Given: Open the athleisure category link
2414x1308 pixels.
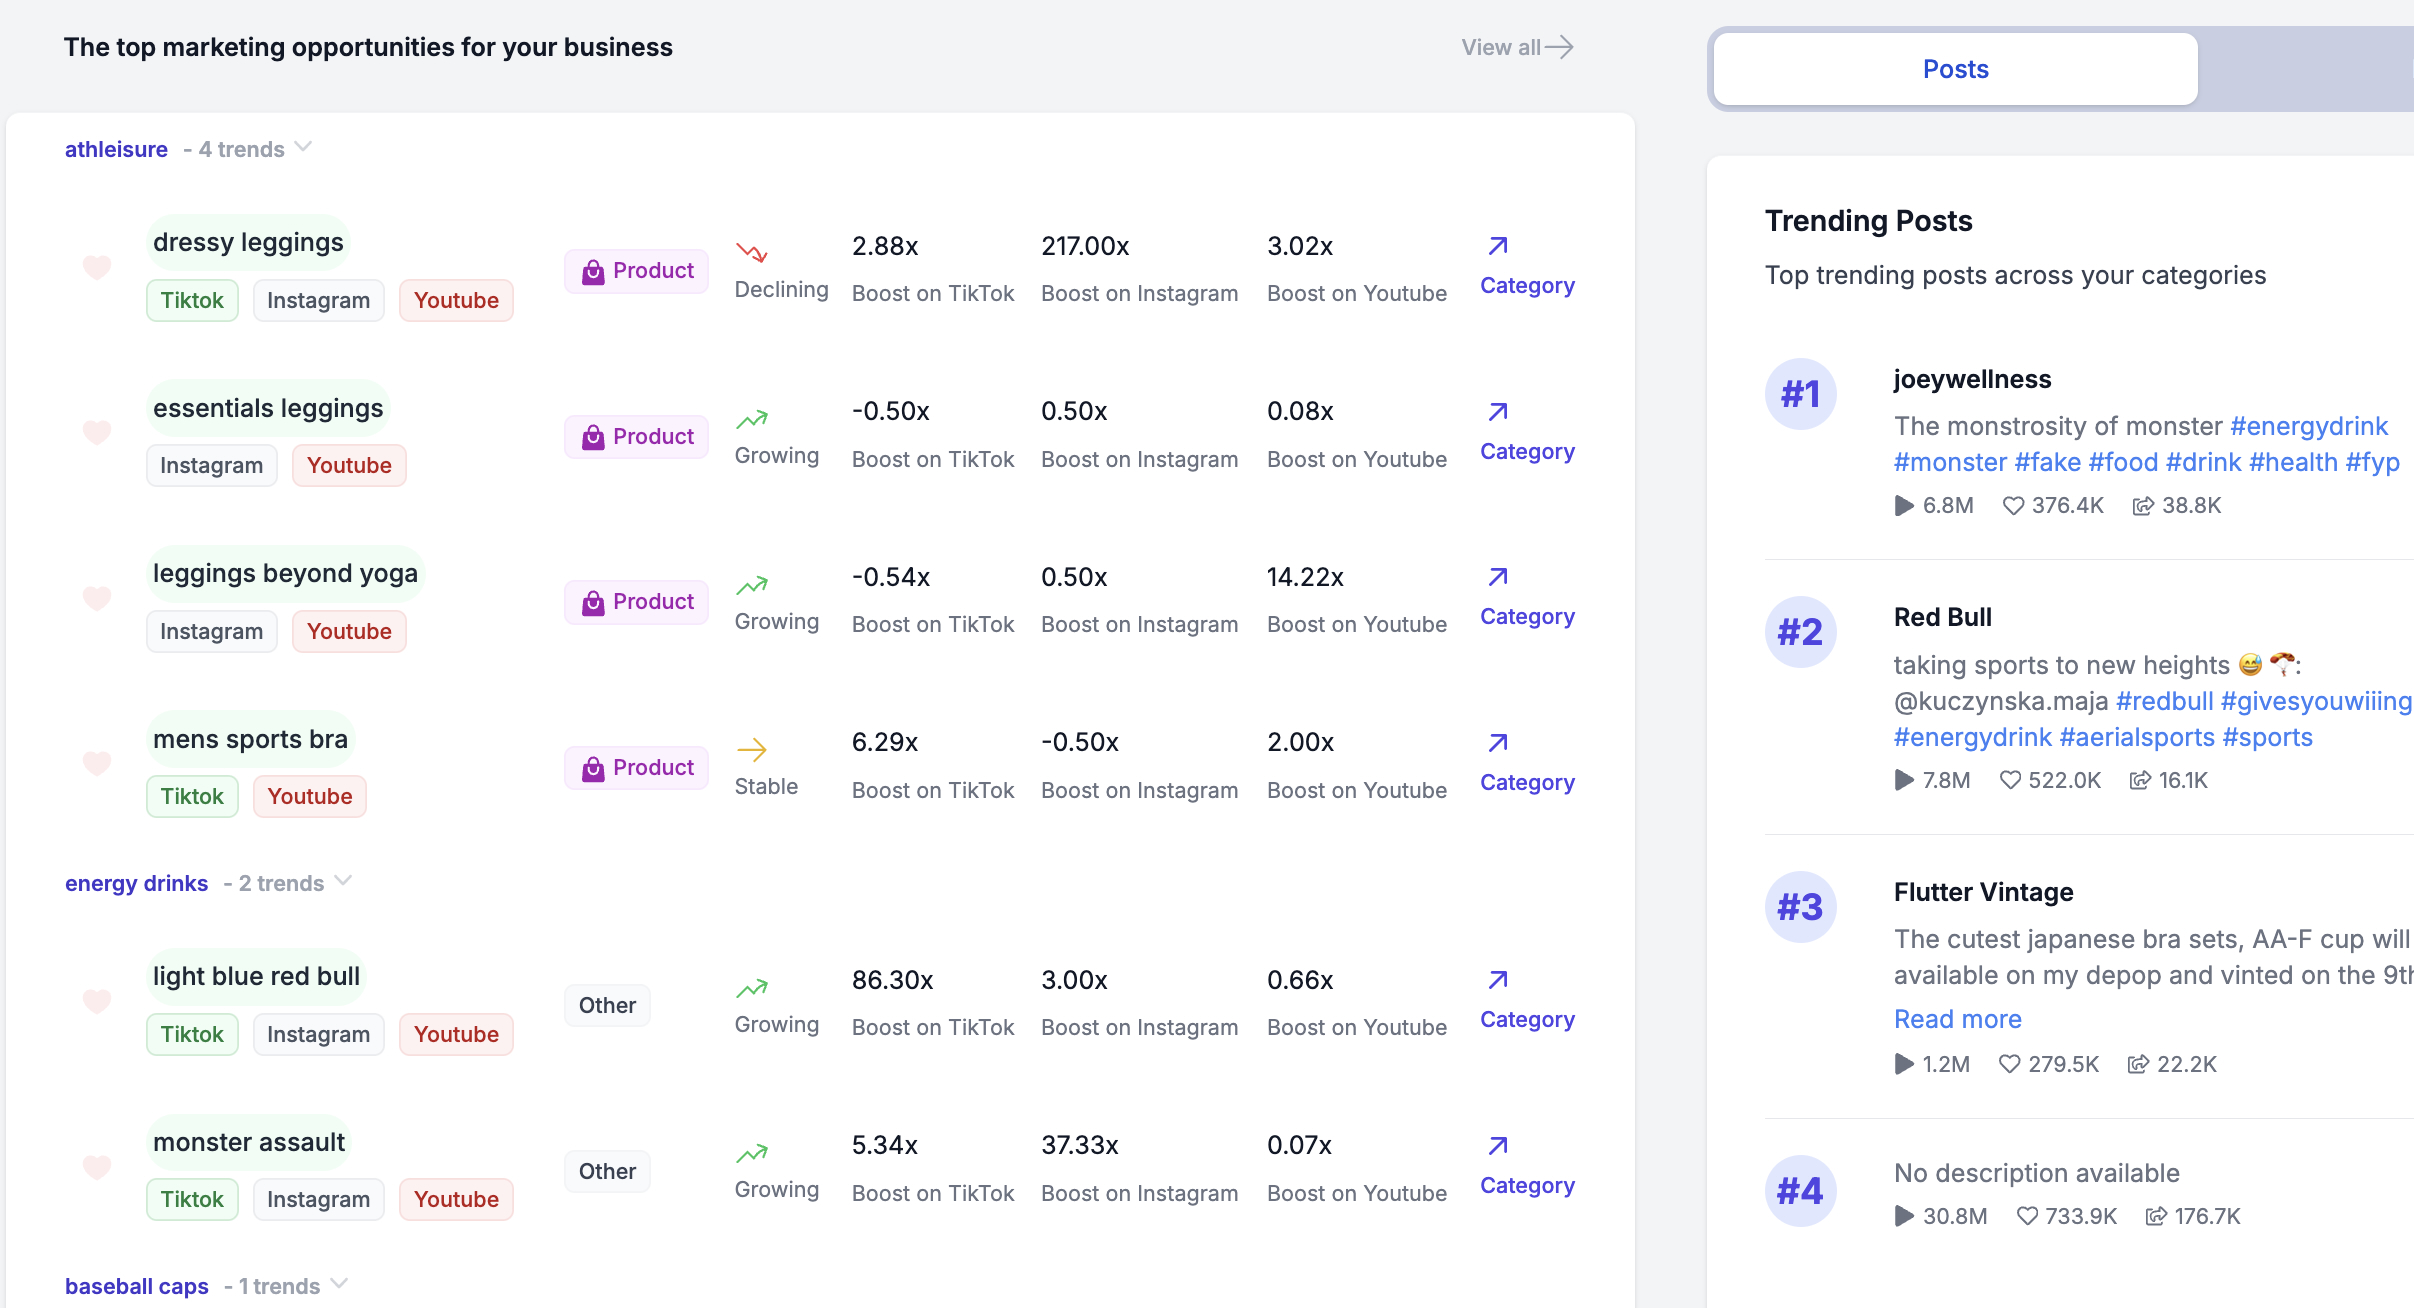Looking at the screenshot, I should 116,149.
